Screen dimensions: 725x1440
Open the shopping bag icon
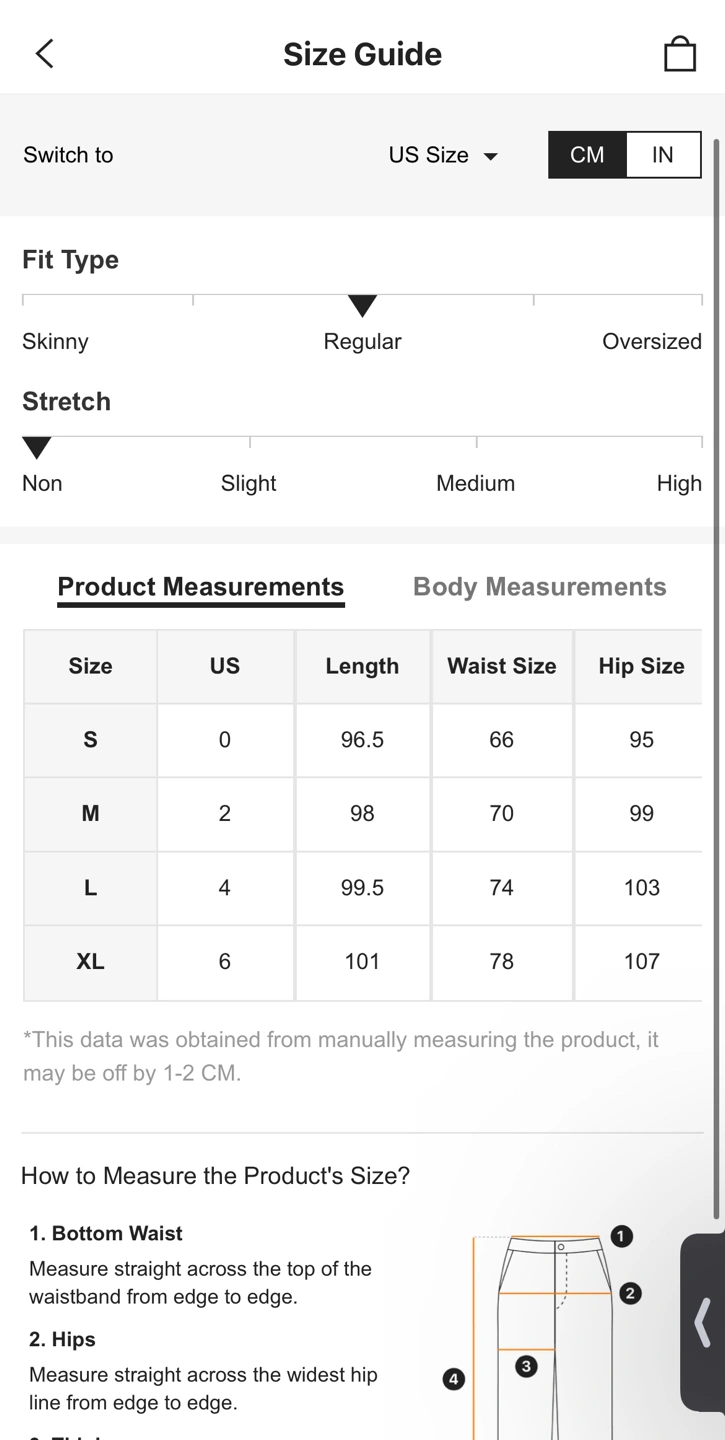point(680,54)
